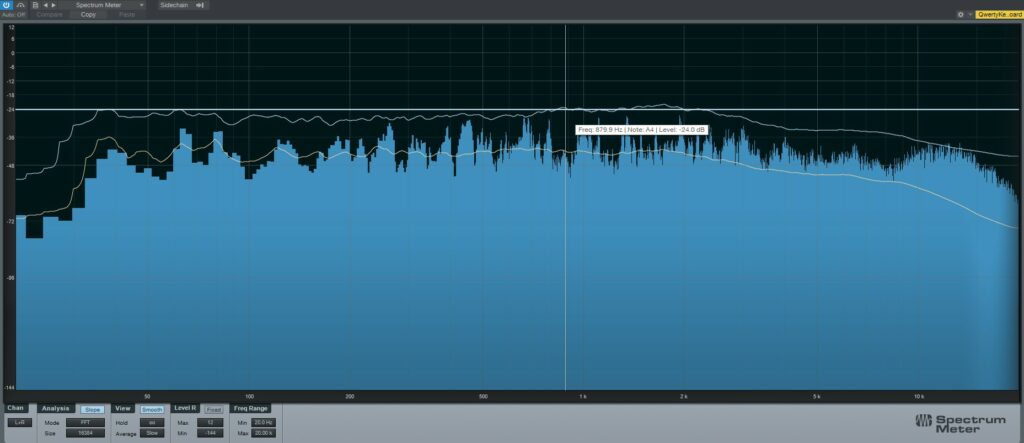
Task: Go to next preset arrow
Action: pyautogui.click(x=52, y=5)
